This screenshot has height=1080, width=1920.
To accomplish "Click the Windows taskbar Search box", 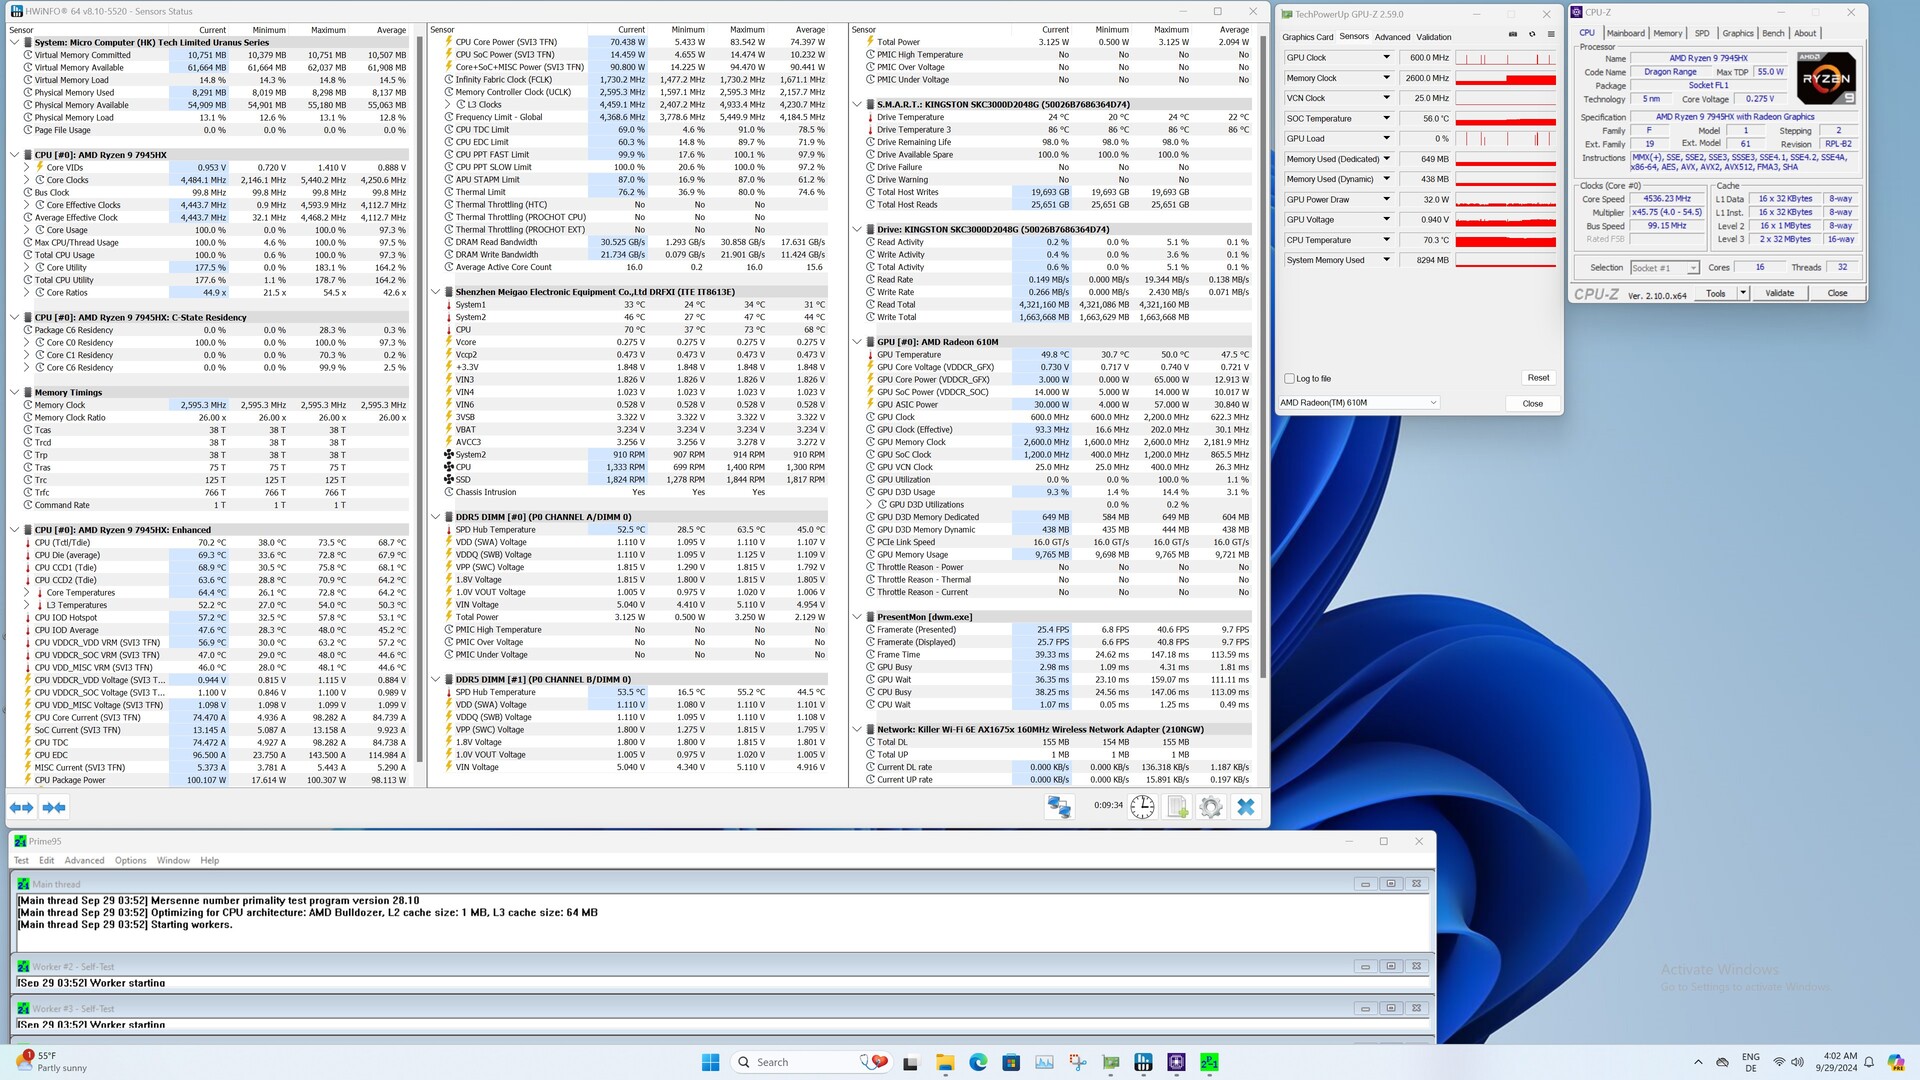I will coord(790,1062).
